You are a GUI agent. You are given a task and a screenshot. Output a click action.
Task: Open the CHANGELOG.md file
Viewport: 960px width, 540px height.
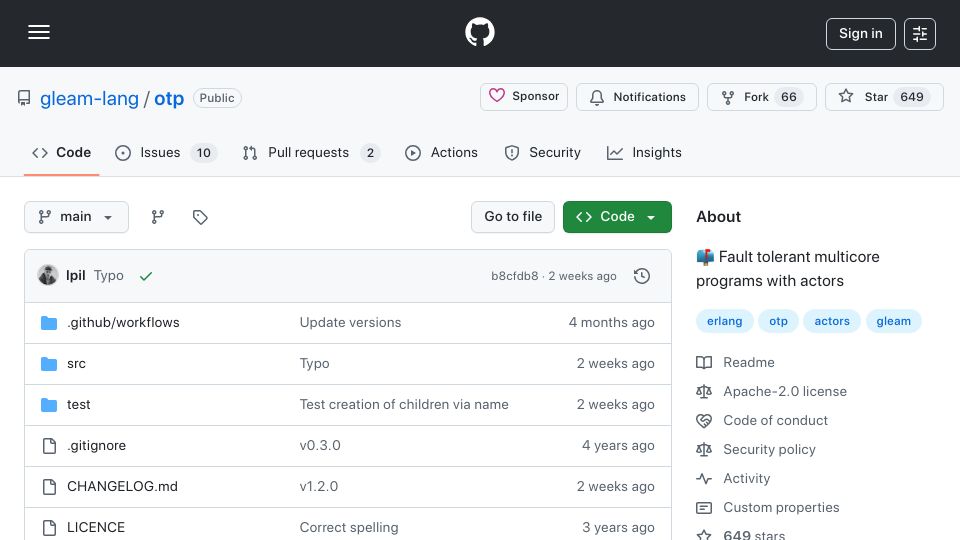coord(122,487)
